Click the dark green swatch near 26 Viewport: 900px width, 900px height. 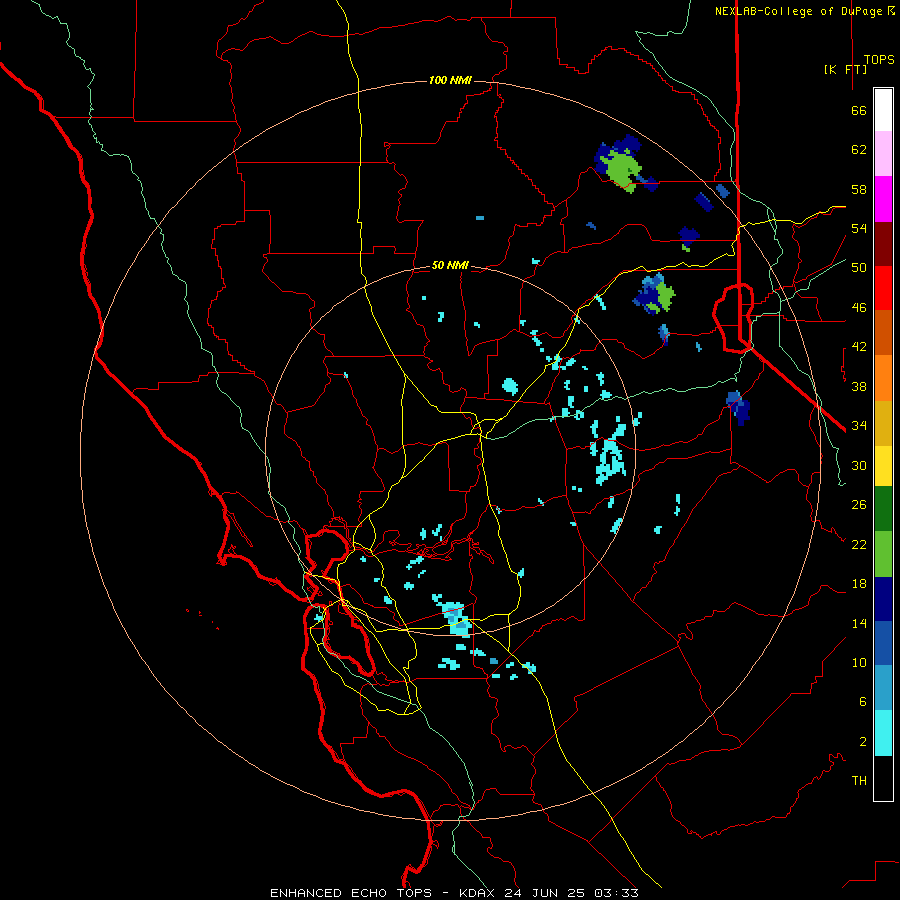pyautogui.click(x=883, y=509)
